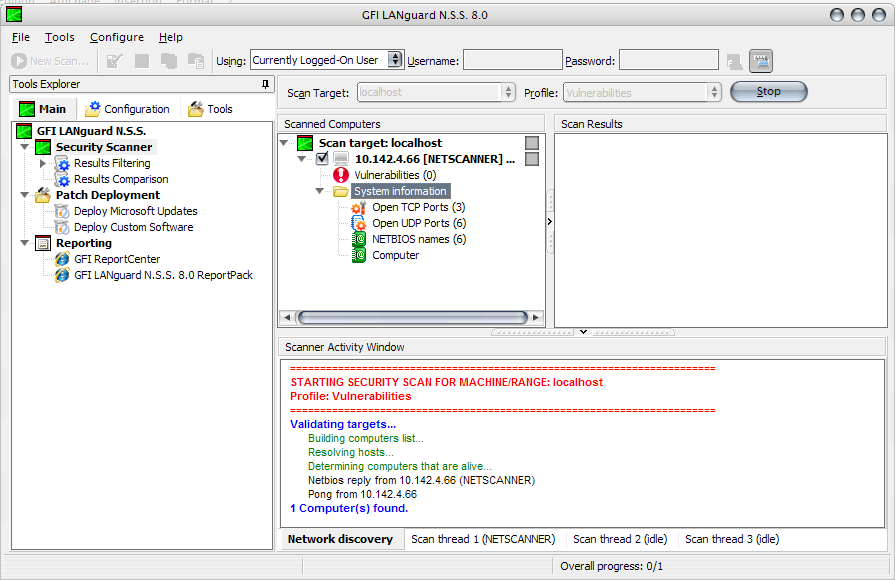895x580 pixels.
Task: Click the Scanned Computers horizontal scrollbar thumb
Action: tap(413, 317)
